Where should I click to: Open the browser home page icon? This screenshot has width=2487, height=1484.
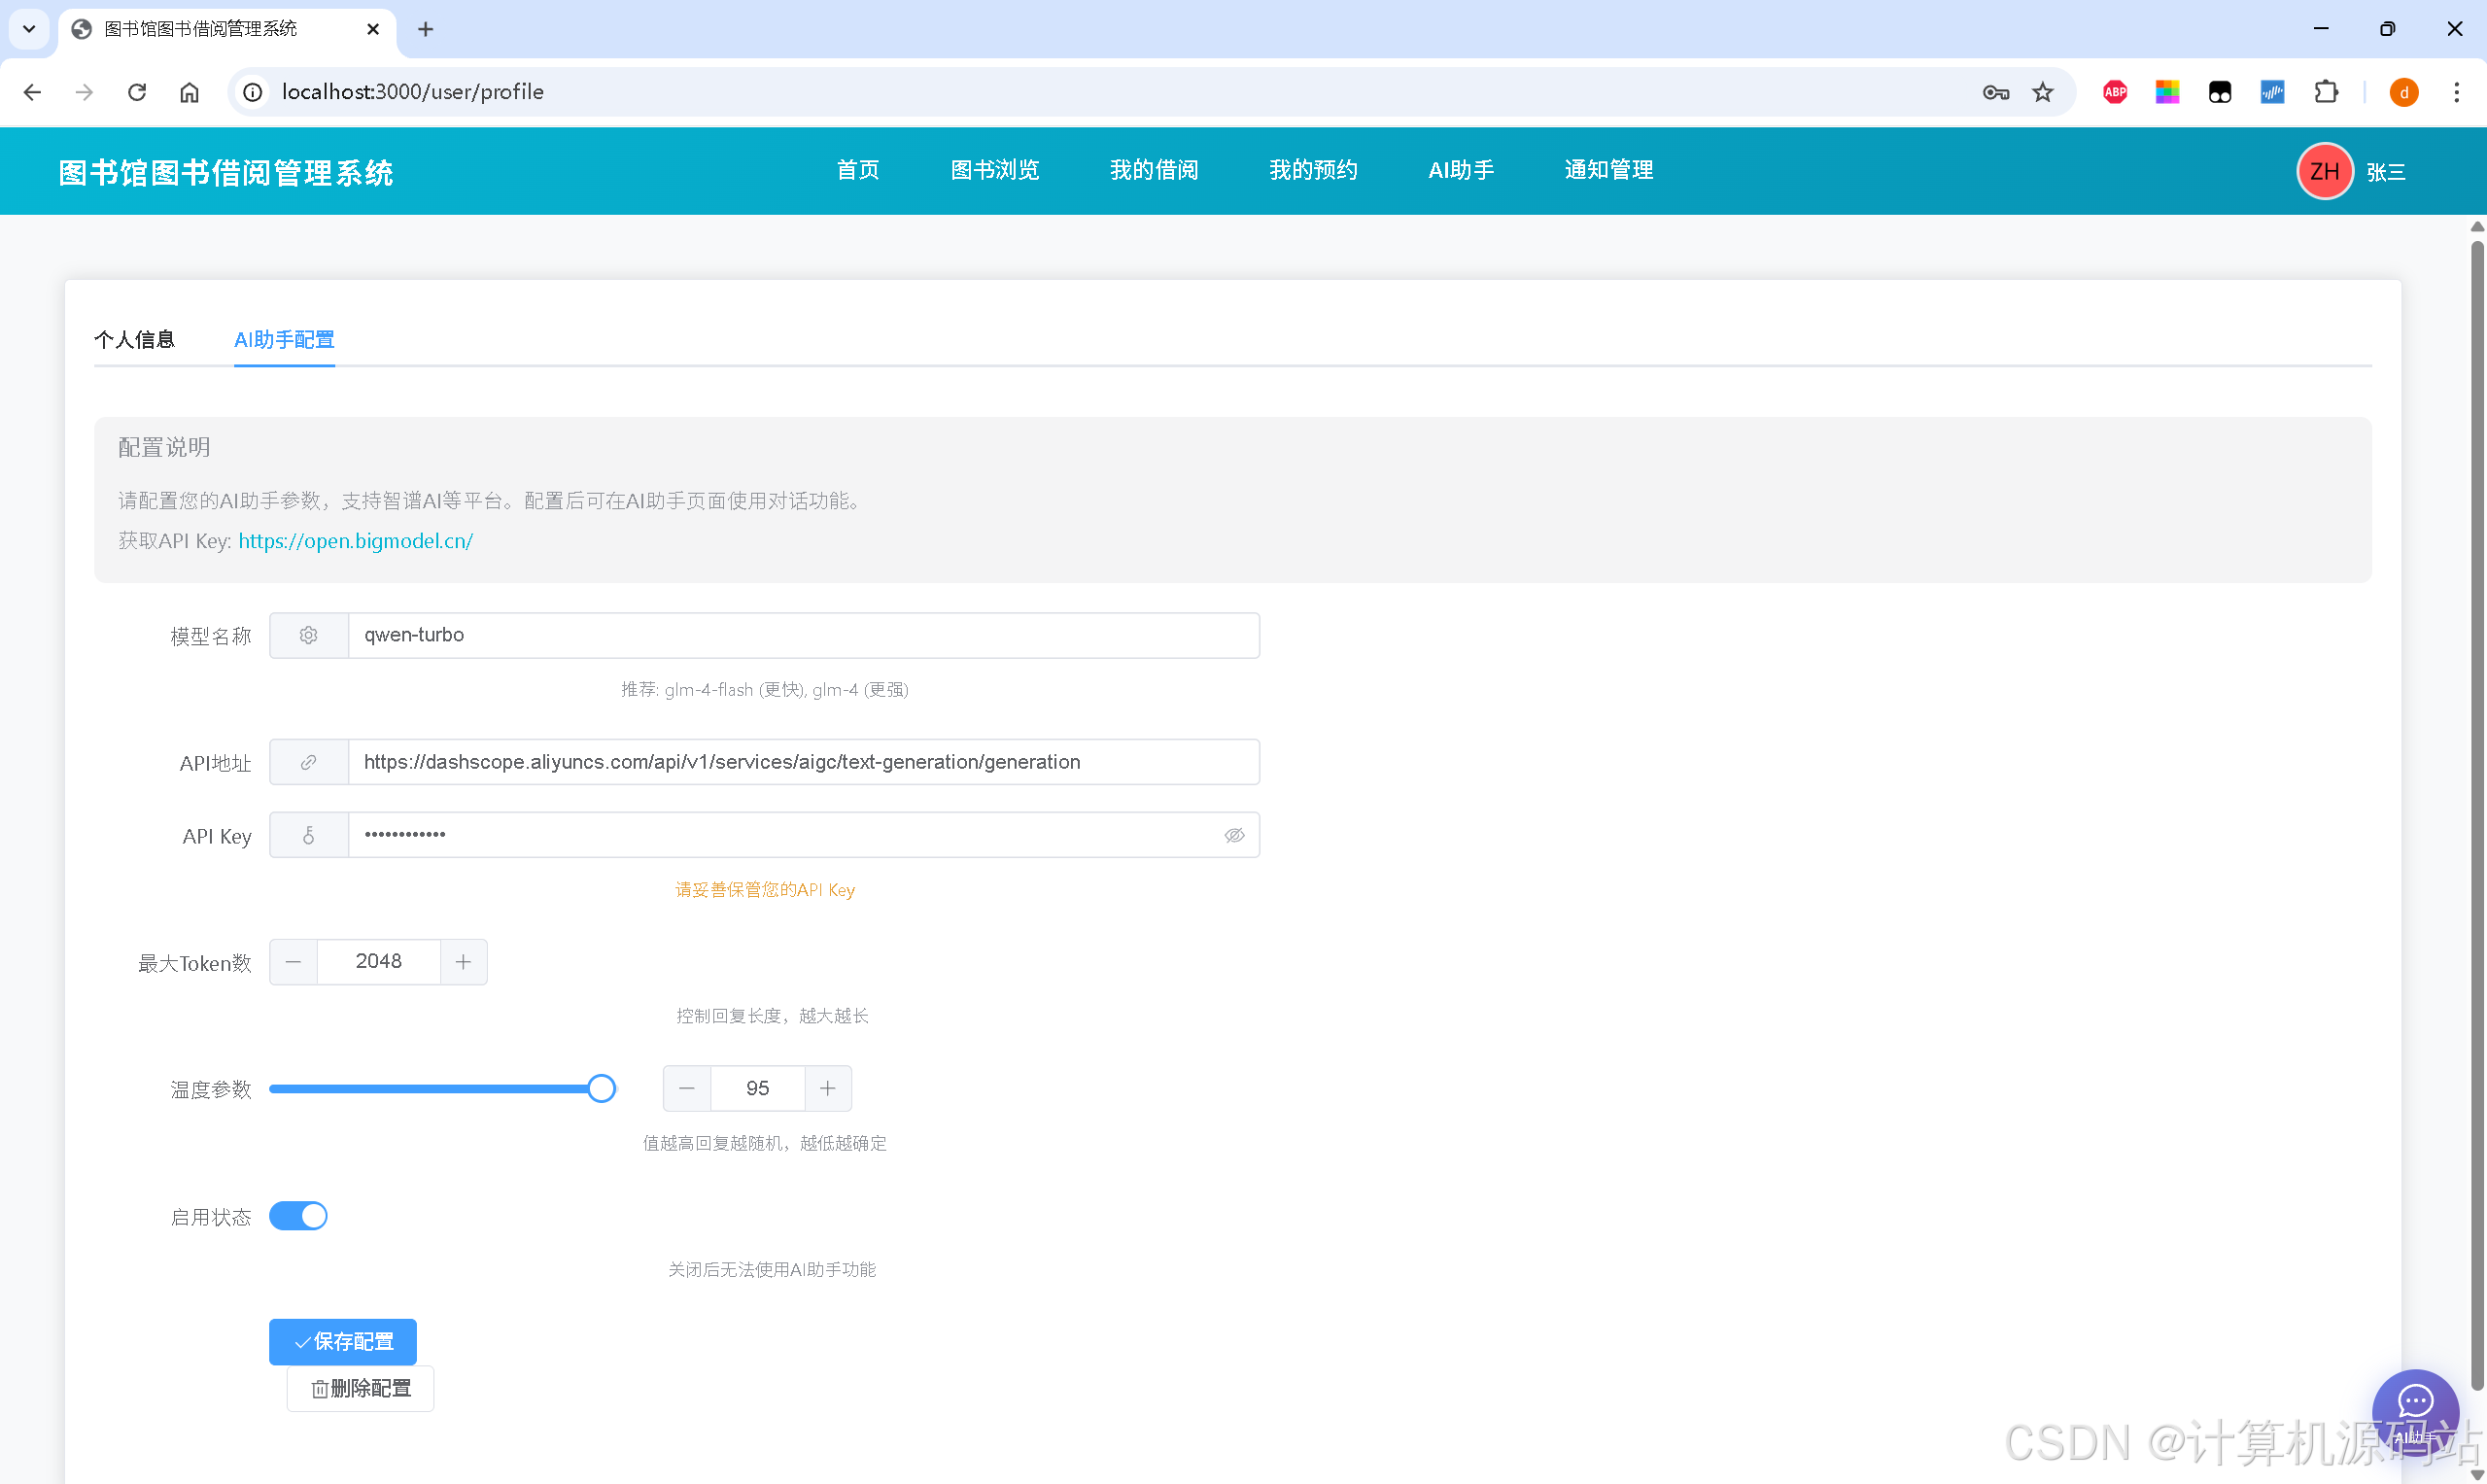coord(189,92)
